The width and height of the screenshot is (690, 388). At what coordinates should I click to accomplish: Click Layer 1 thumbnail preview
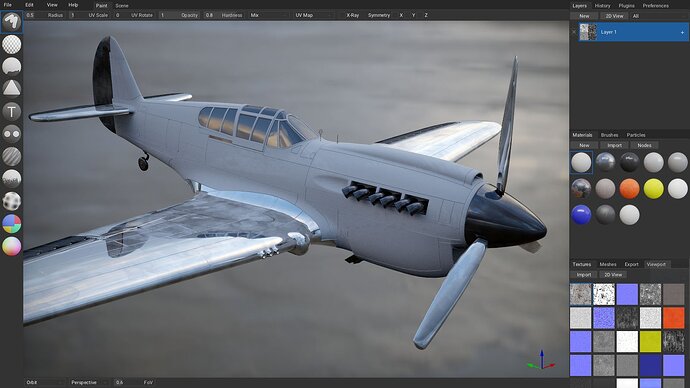[x=588, y=32]
